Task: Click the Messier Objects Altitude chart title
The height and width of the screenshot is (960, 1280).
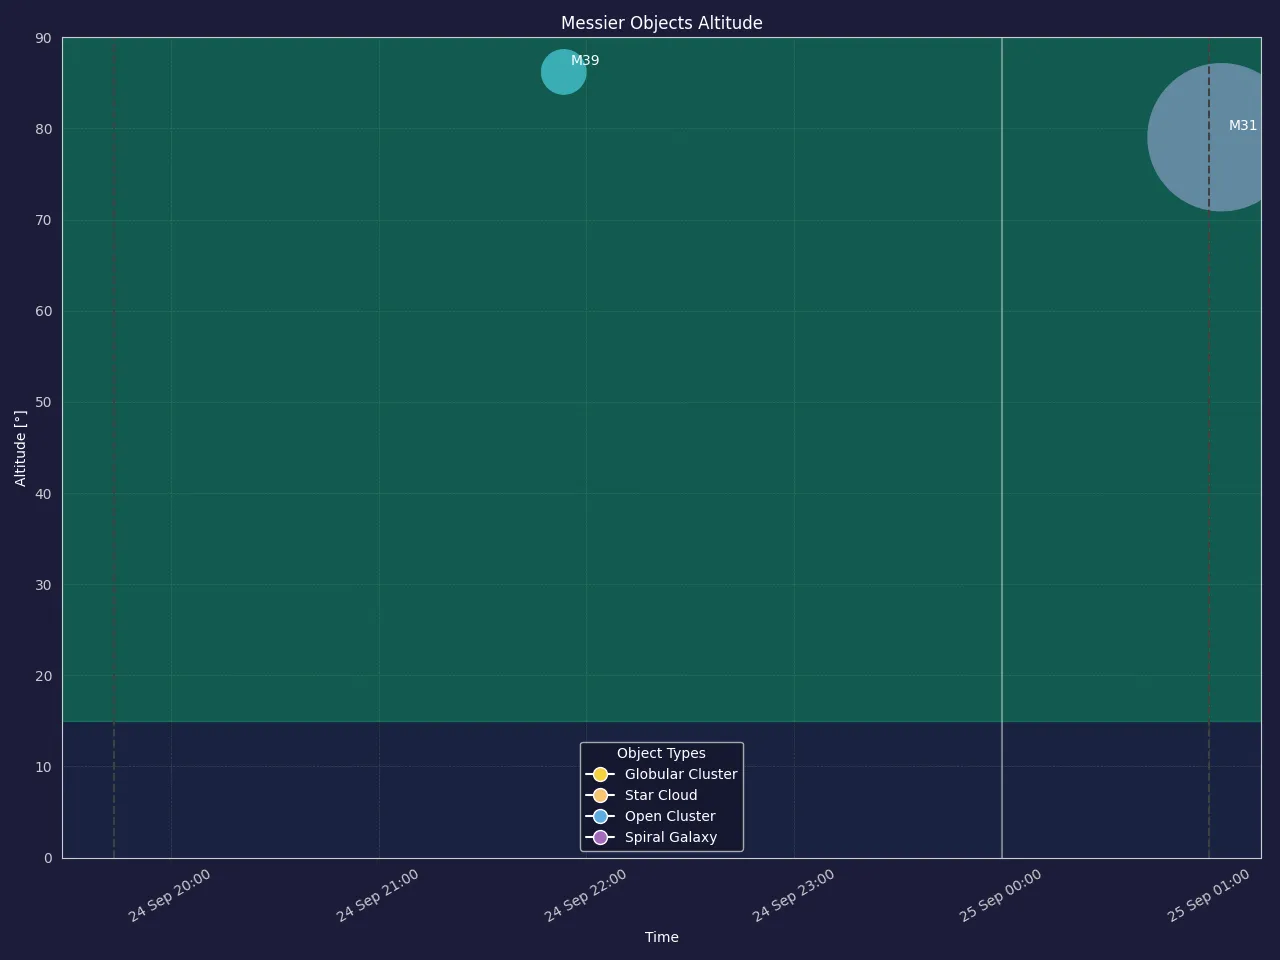Action: [x=662, y=23]
